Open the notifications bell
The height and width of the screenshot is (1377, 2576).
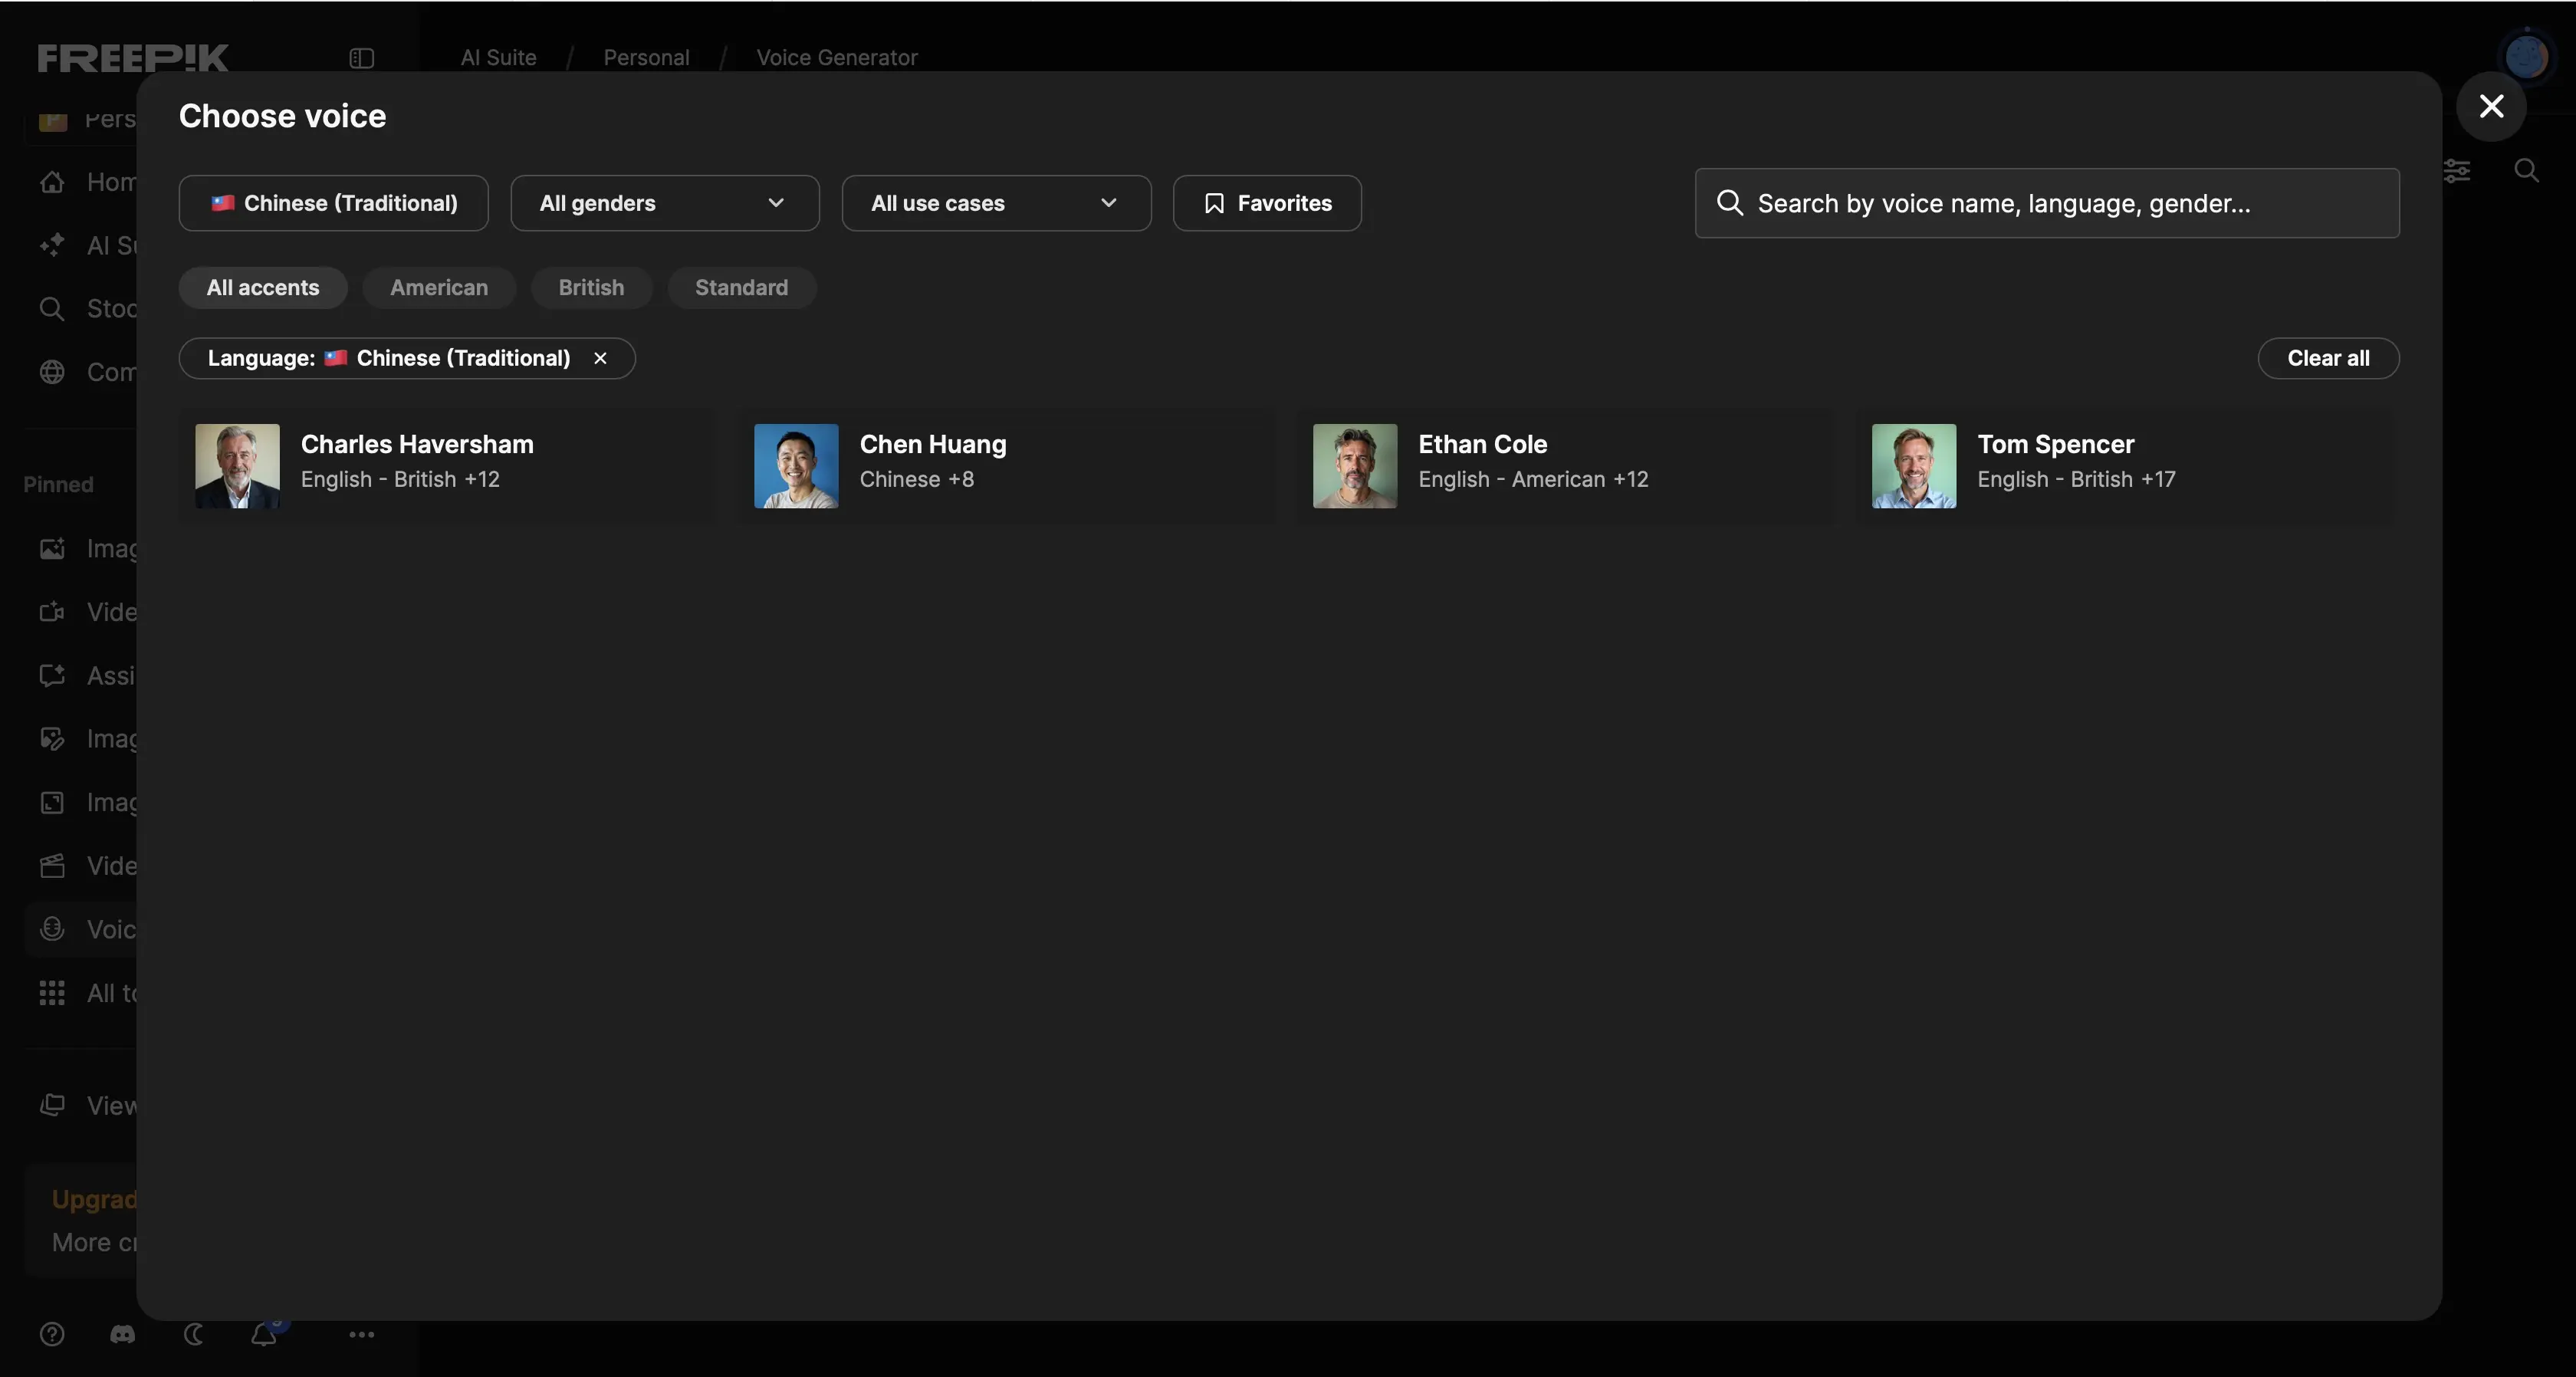coord(264,1334)
